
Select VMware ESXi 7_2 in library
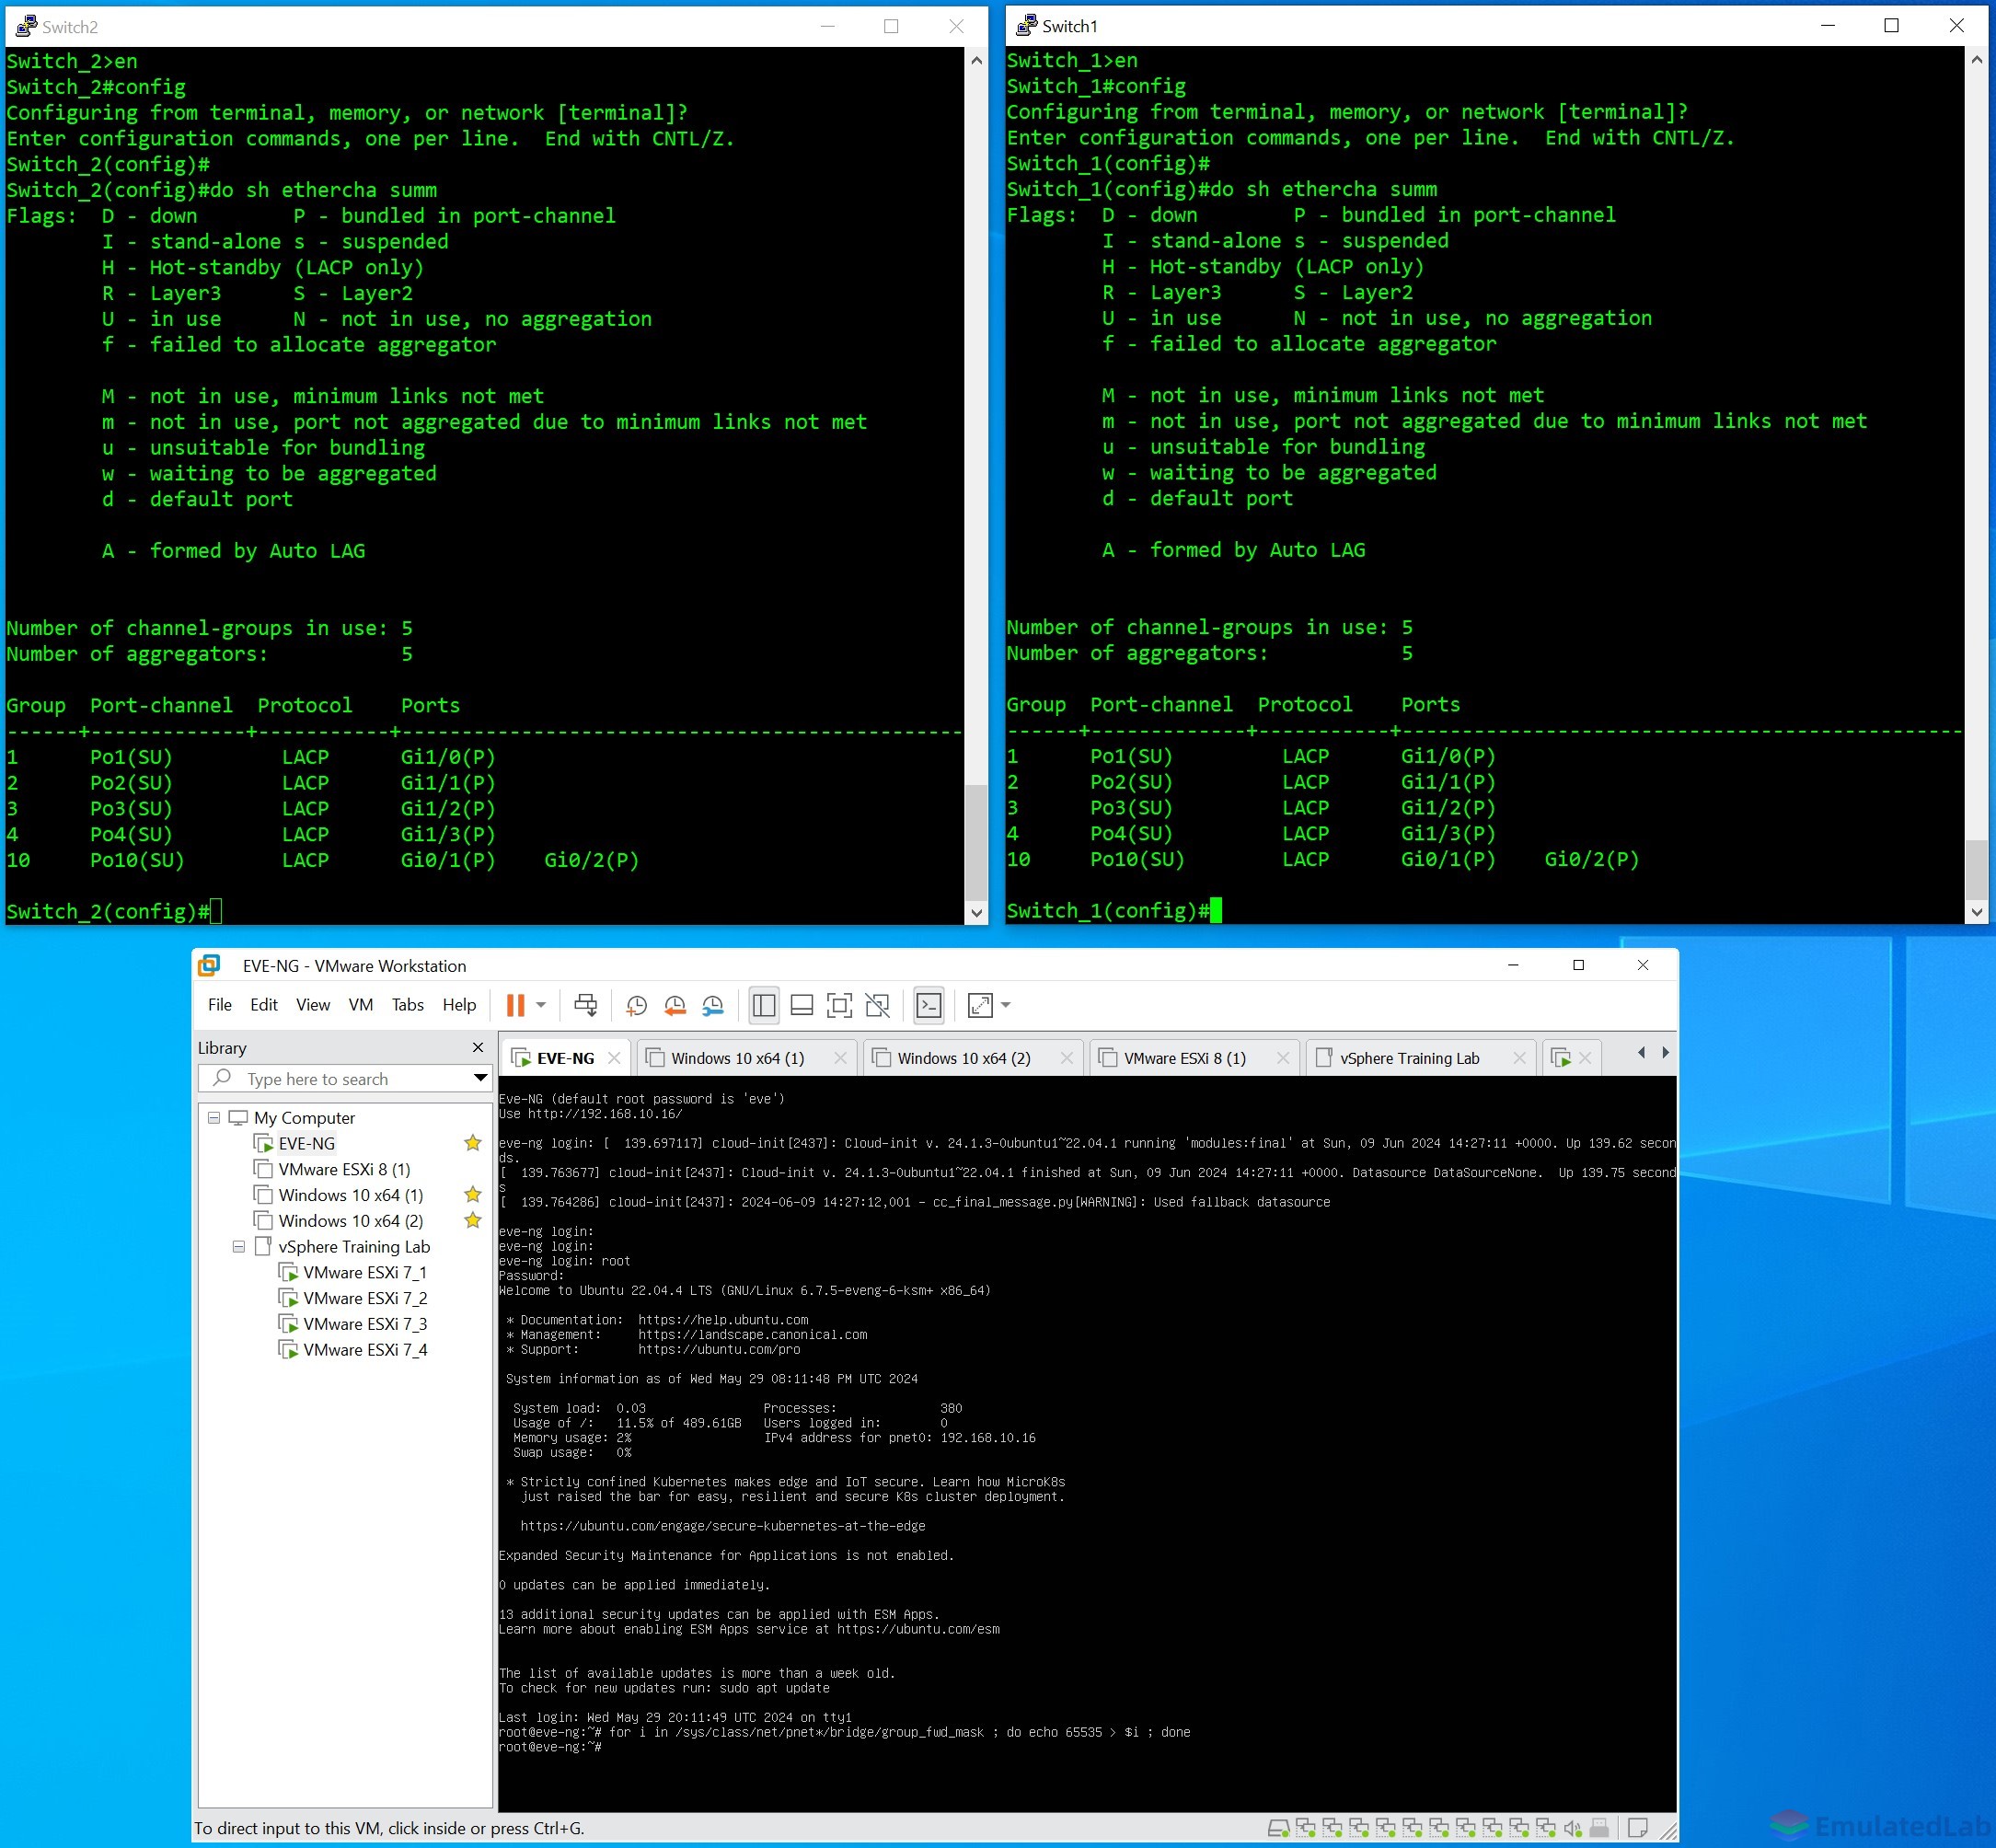365,1298
